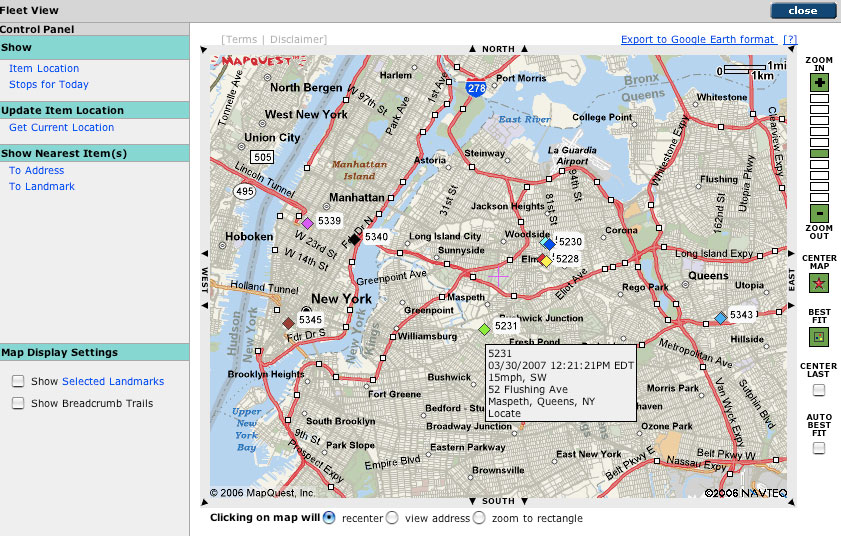The width and height of the screenshot is (841, 536).
Task: Click the Center Map star icon
Action: click(x=818, y=283)
